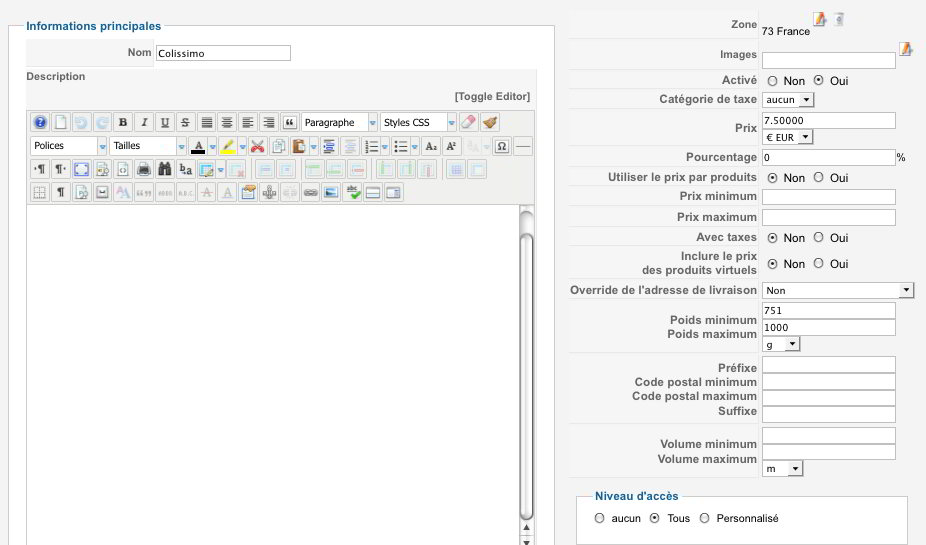Image resolution: width=926 pixels, height=545 pixels.
Task: Apply superscript formatting
Action: coord(451,146)
